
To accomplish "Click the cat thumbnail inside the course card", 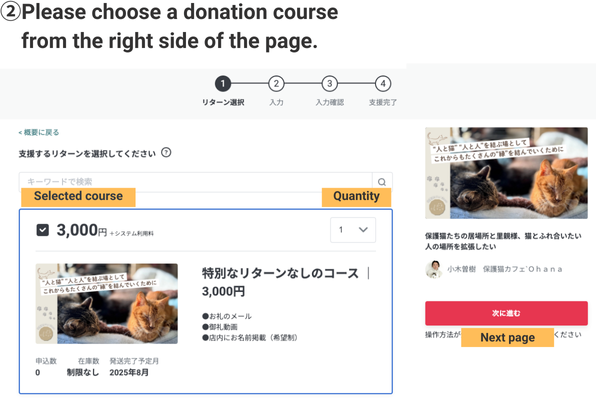I will click(107, 303).
